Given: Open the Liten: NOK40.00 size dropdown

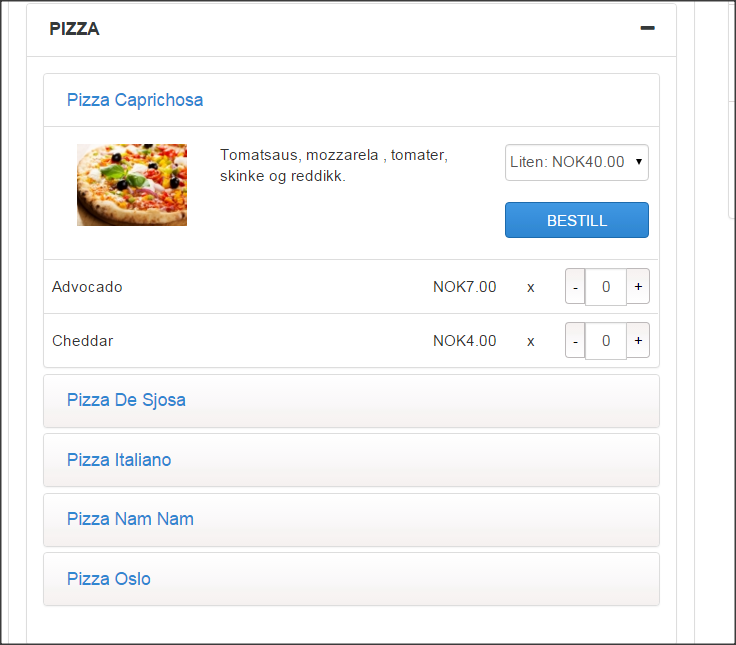Looking at the screenshot, I should (576, 162).
